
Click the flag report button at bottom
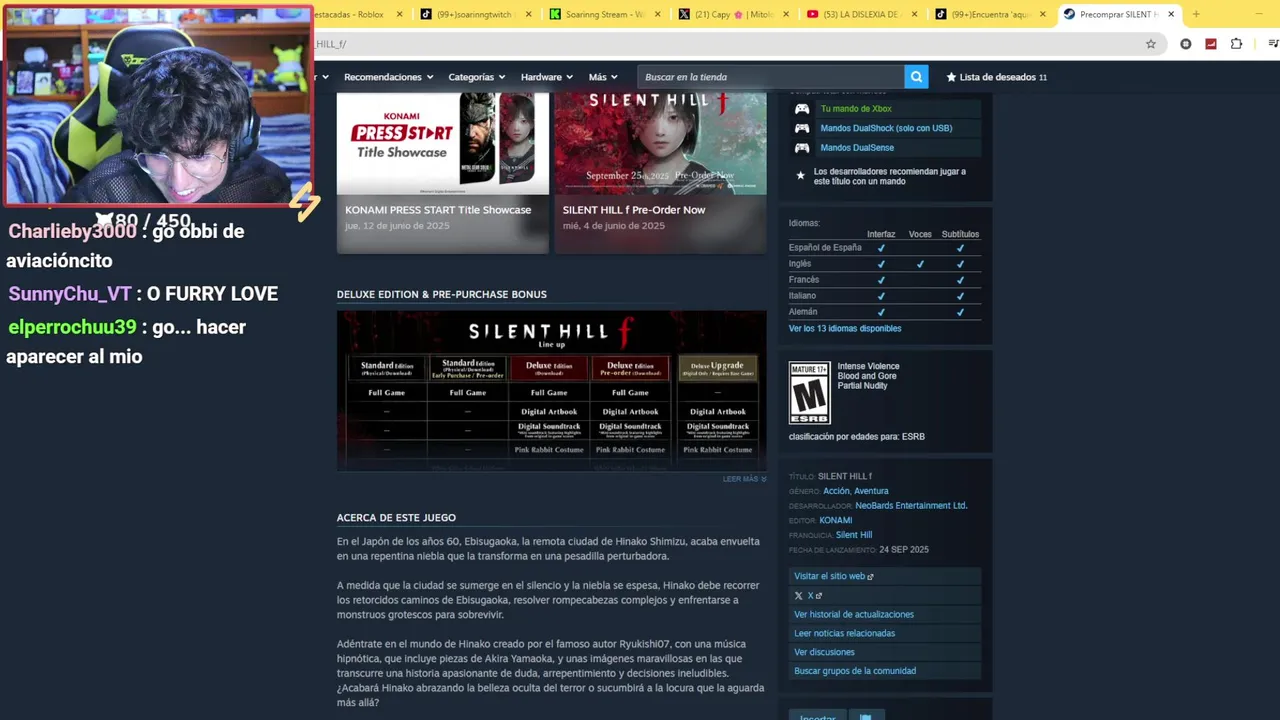coord(866,716)
